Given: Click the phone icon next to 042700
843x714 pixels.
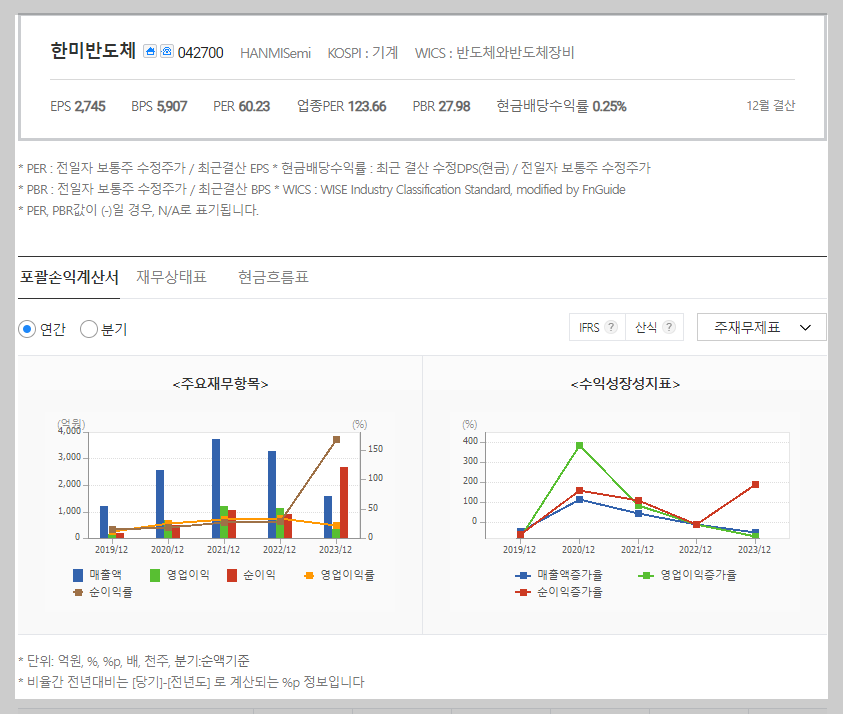Looking at the screenshot, I should click(167, 52).
